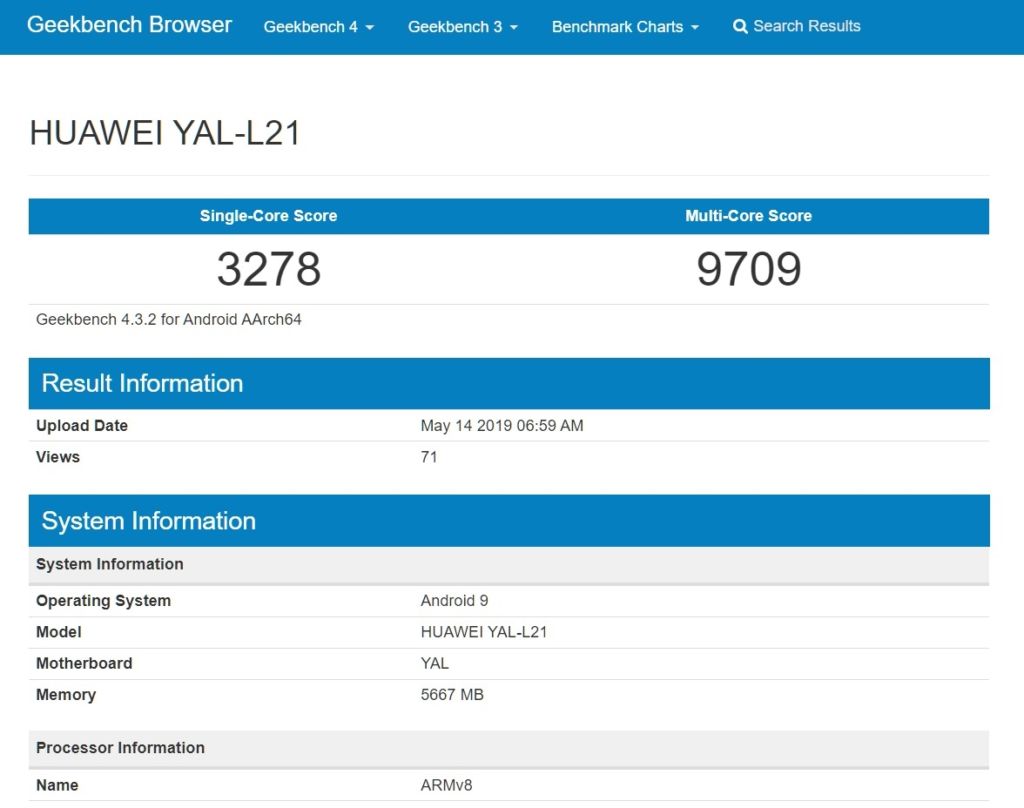Click the multi-core score value 9709

click(748, 269)
